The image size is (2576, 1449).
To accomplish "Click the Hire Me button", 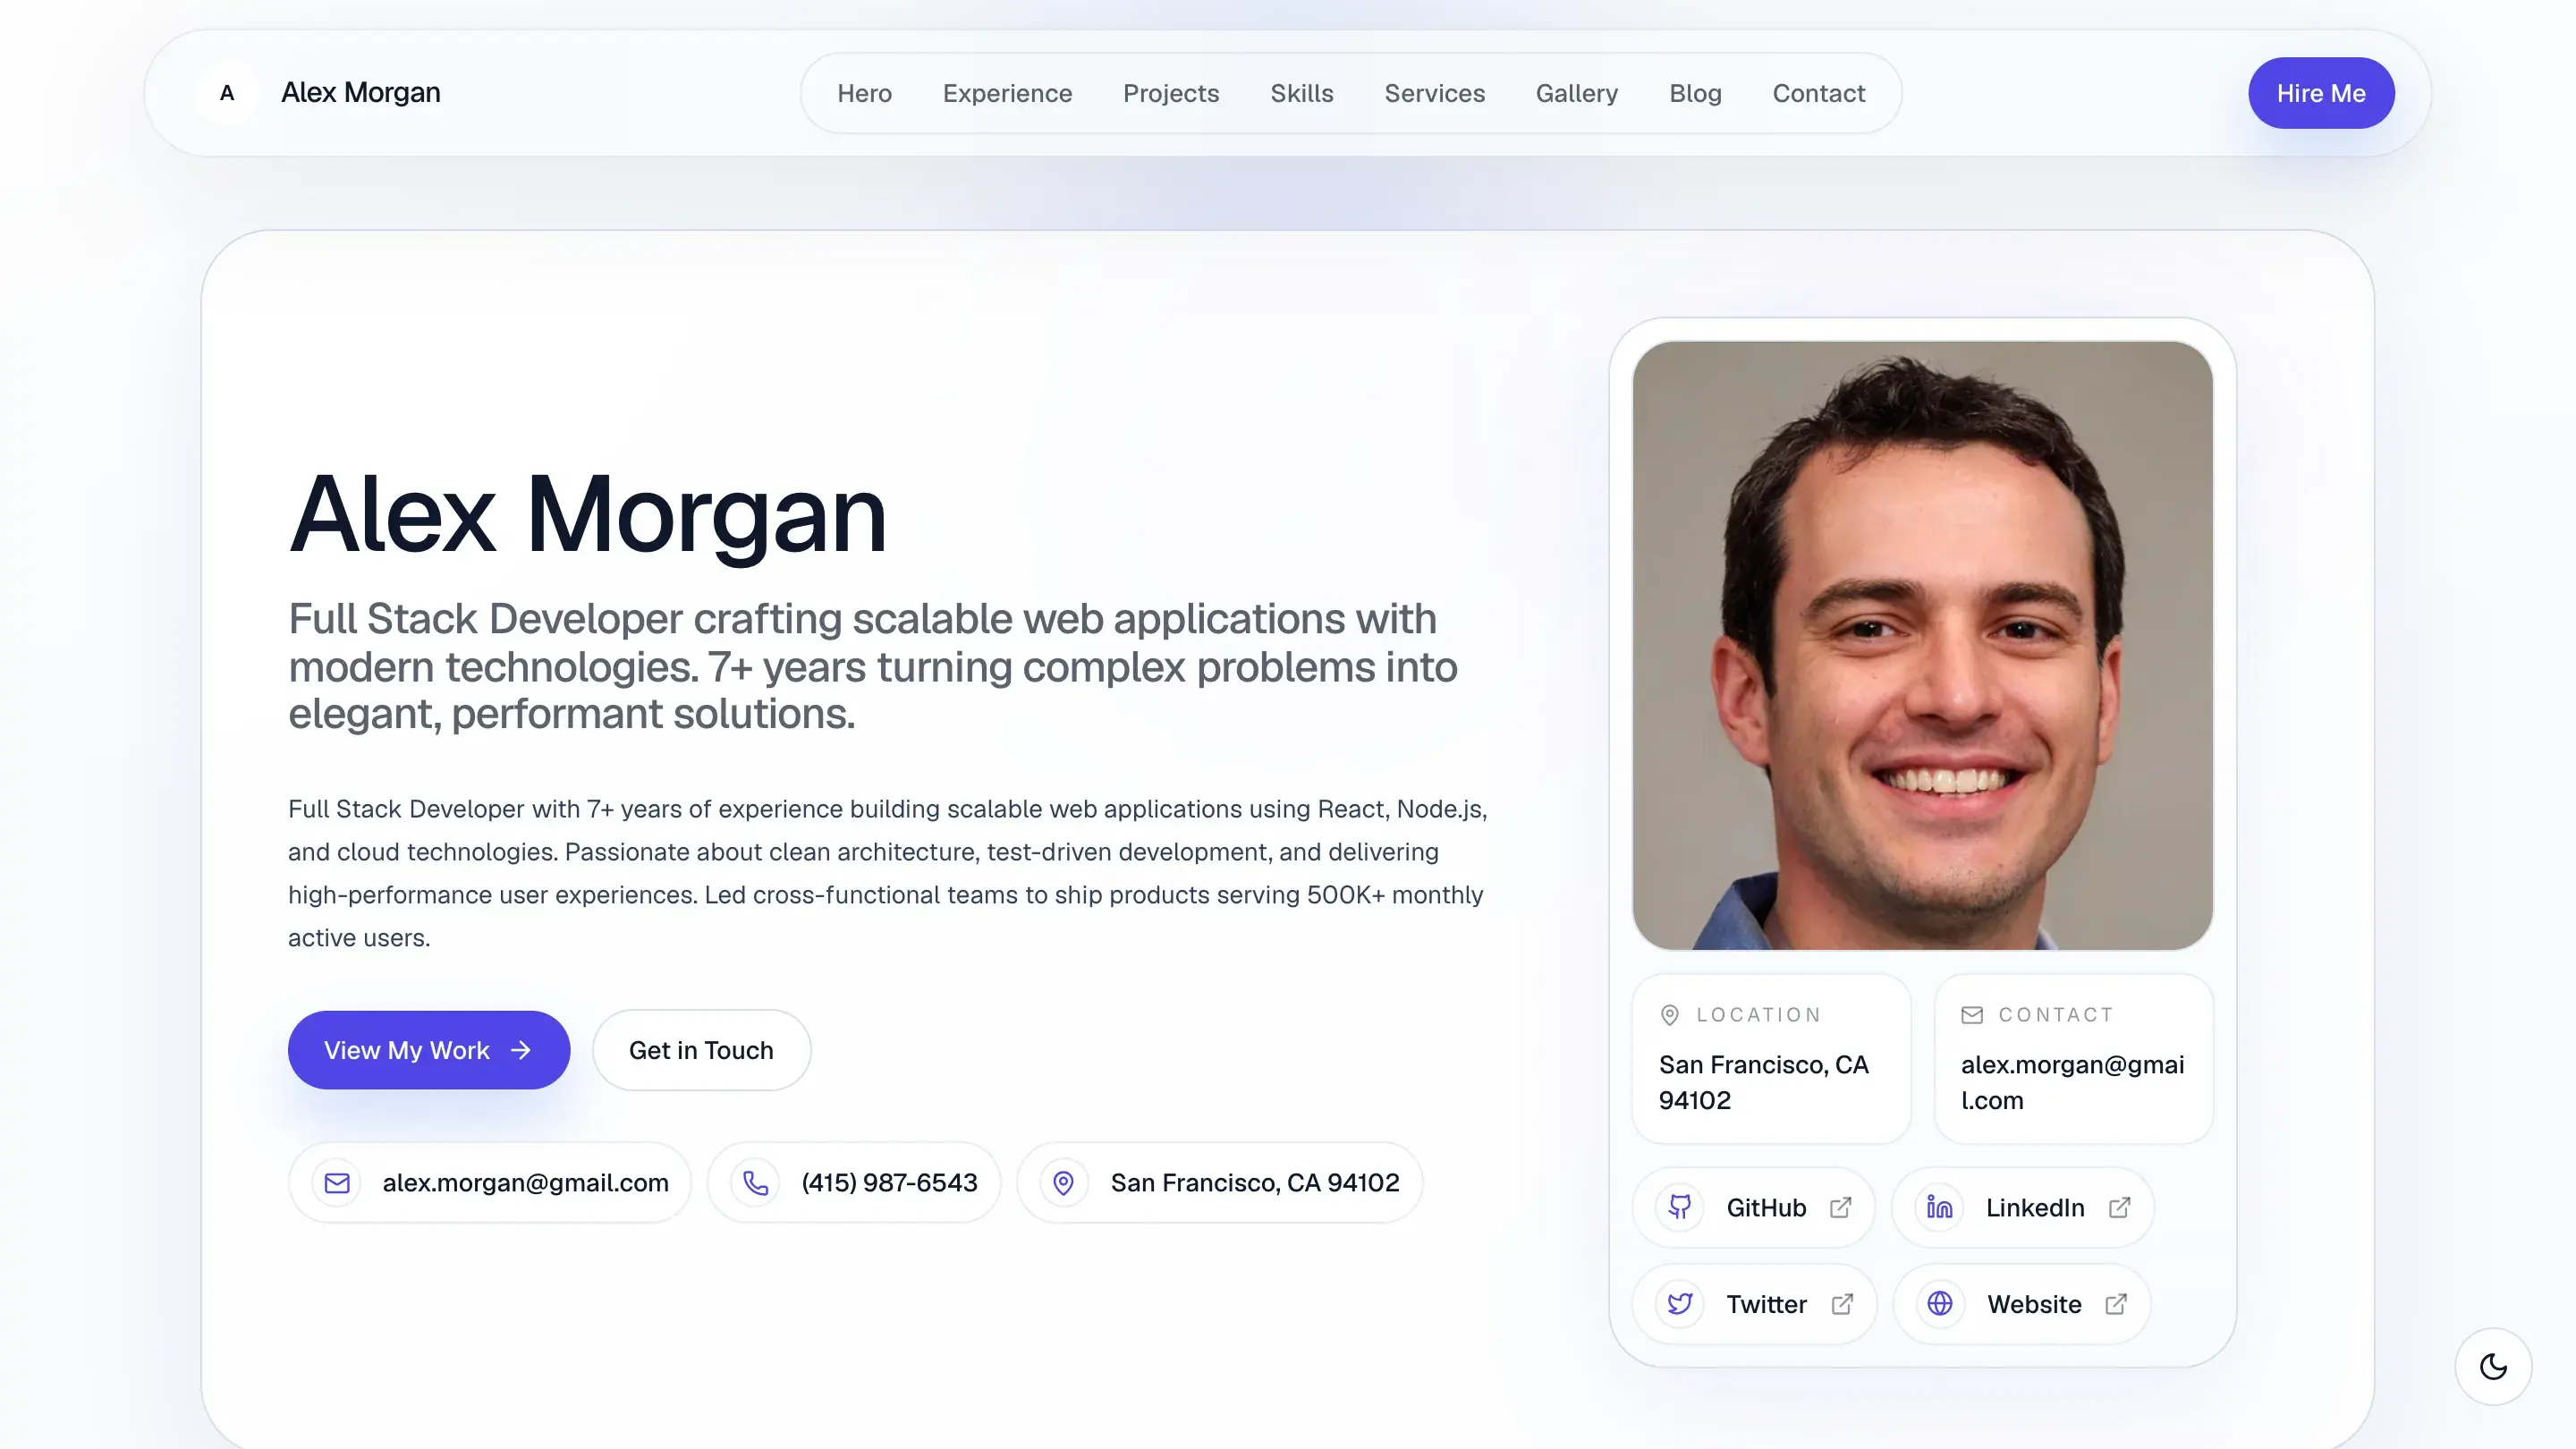I will (x=2321, y=93).
